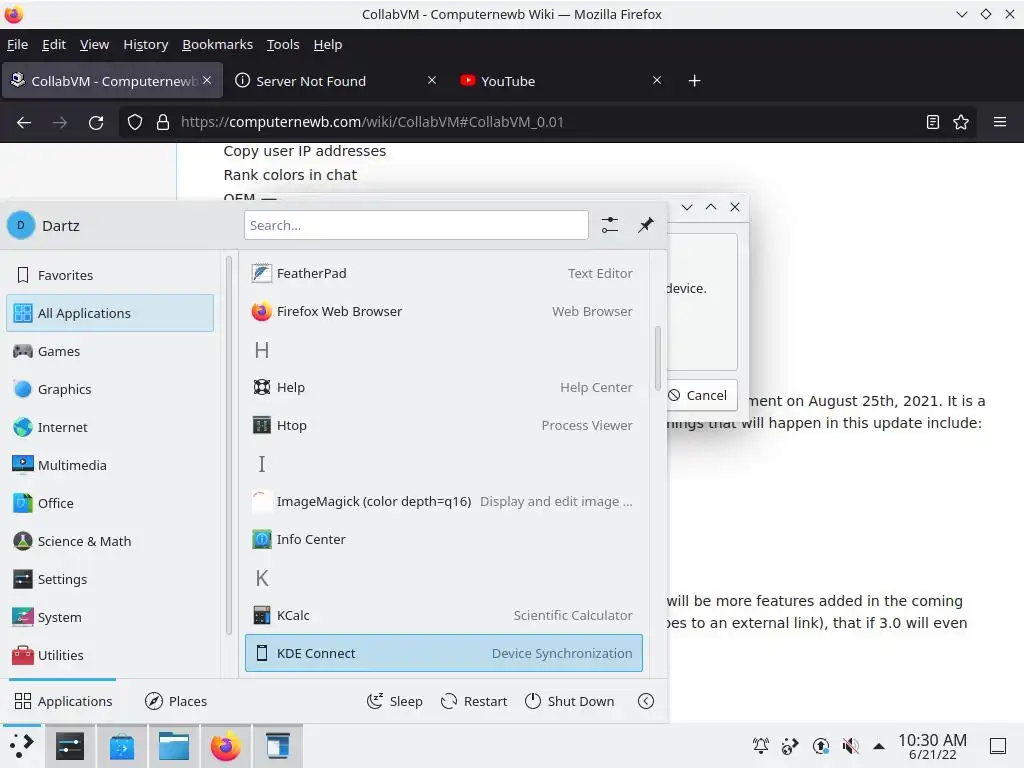
Task: Click dialog's up-chevron titlebar button
Action: [x=711, y=207]
